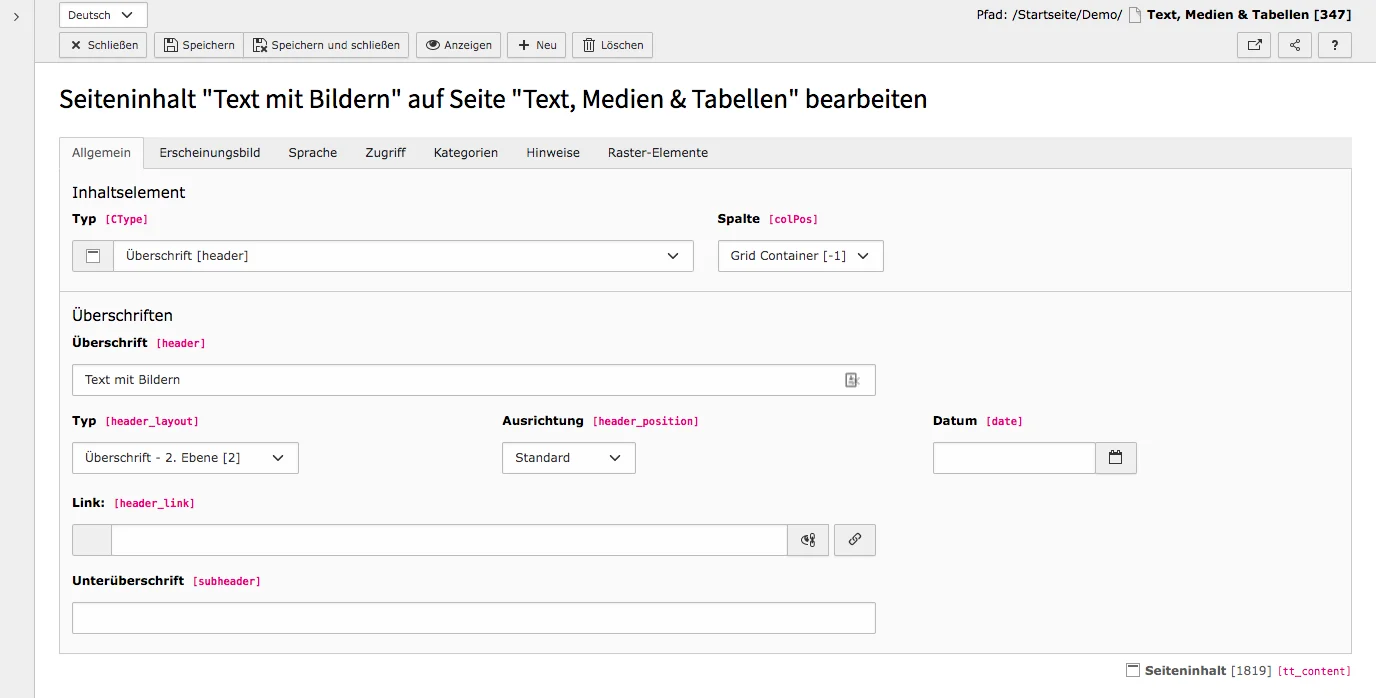
Task: Click the share icon in the top toolbar
Action: 1294,45
